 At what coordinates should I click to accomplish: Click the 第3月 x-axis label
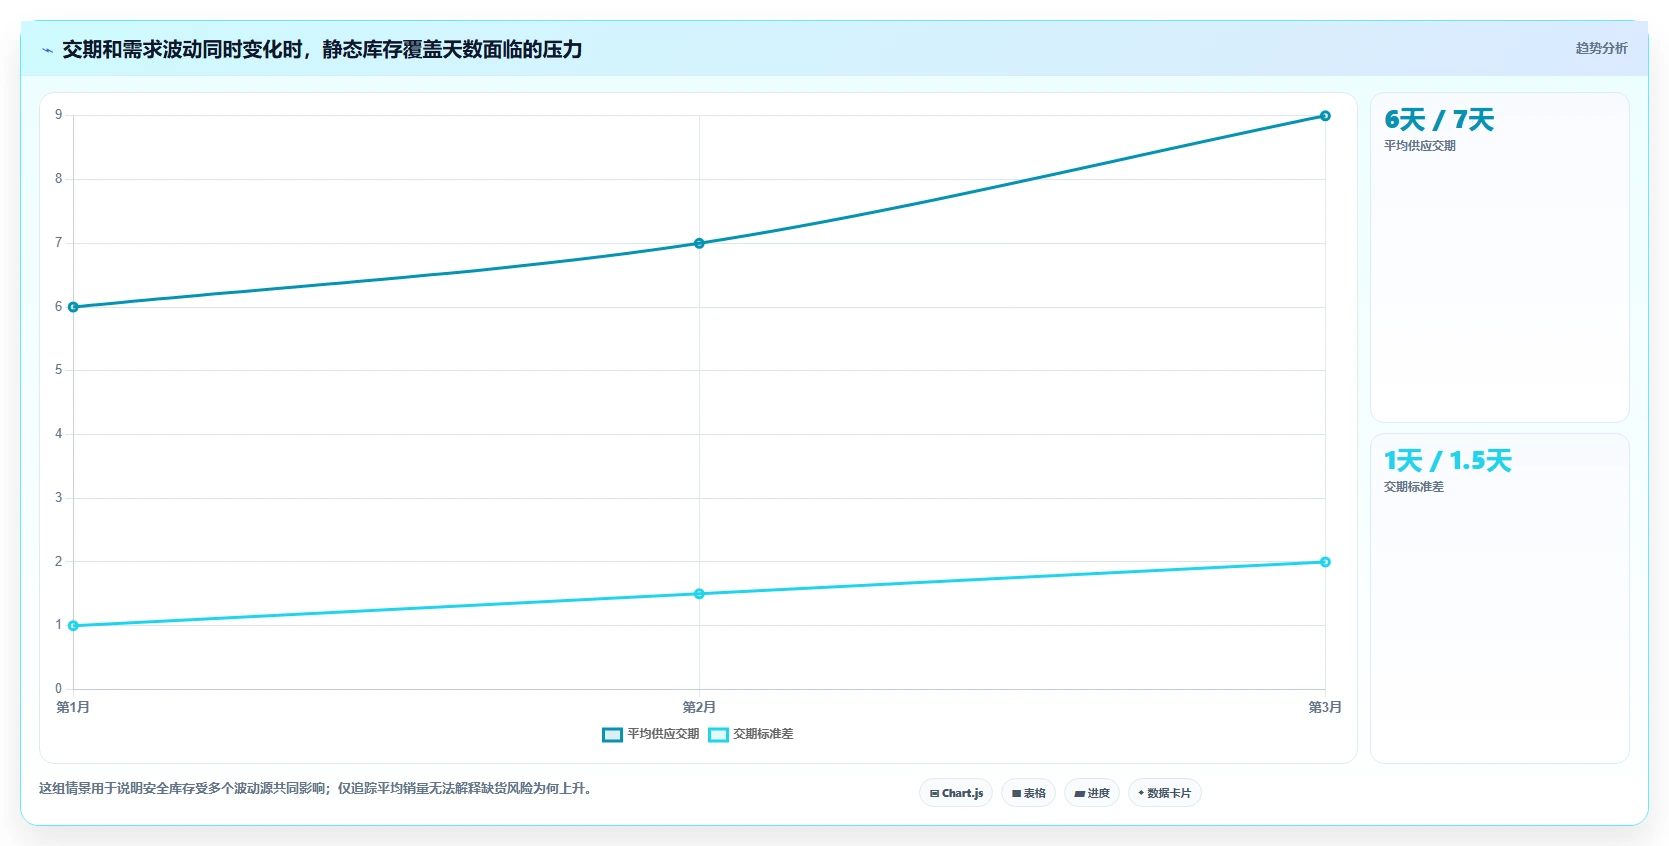[x=1325, y=707]
